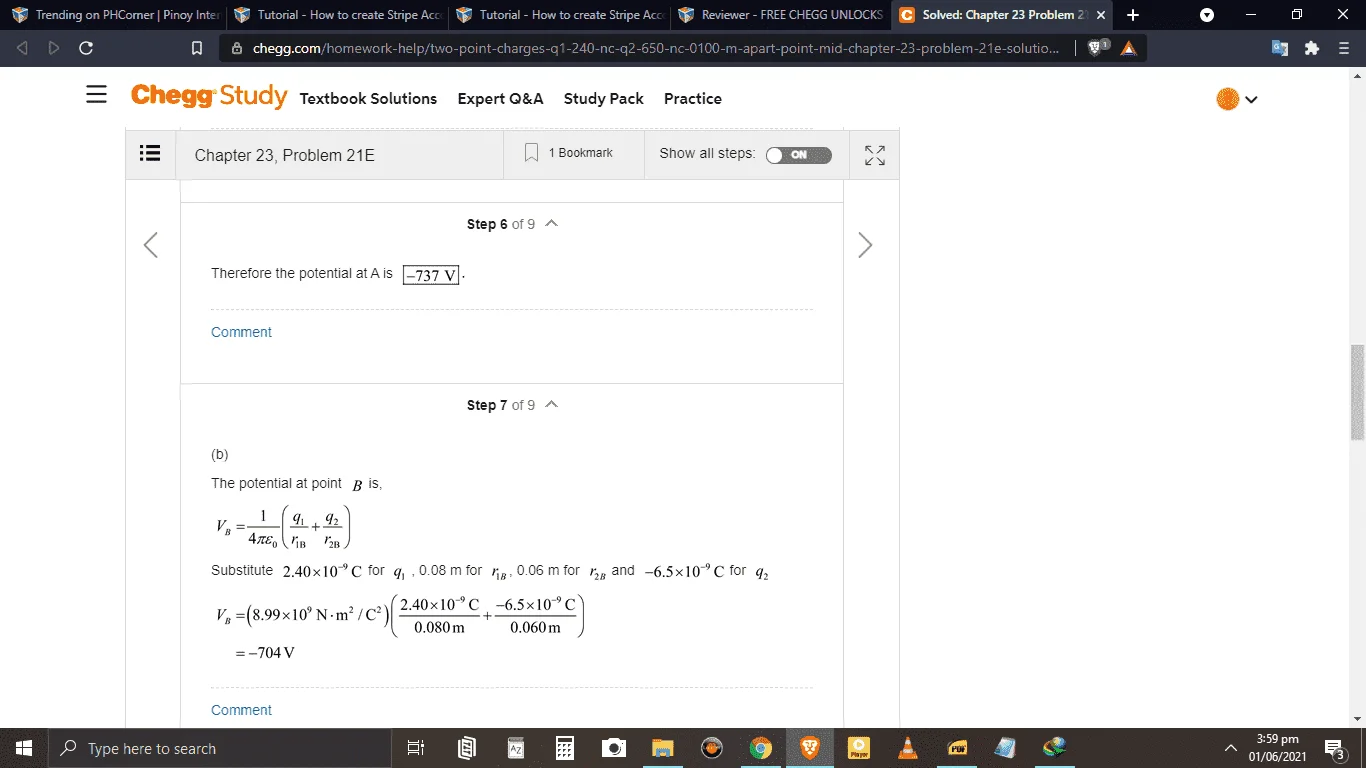The image size is (1366, 768).
Task: Open the table of contents list icon
Action: pos(150,153)
